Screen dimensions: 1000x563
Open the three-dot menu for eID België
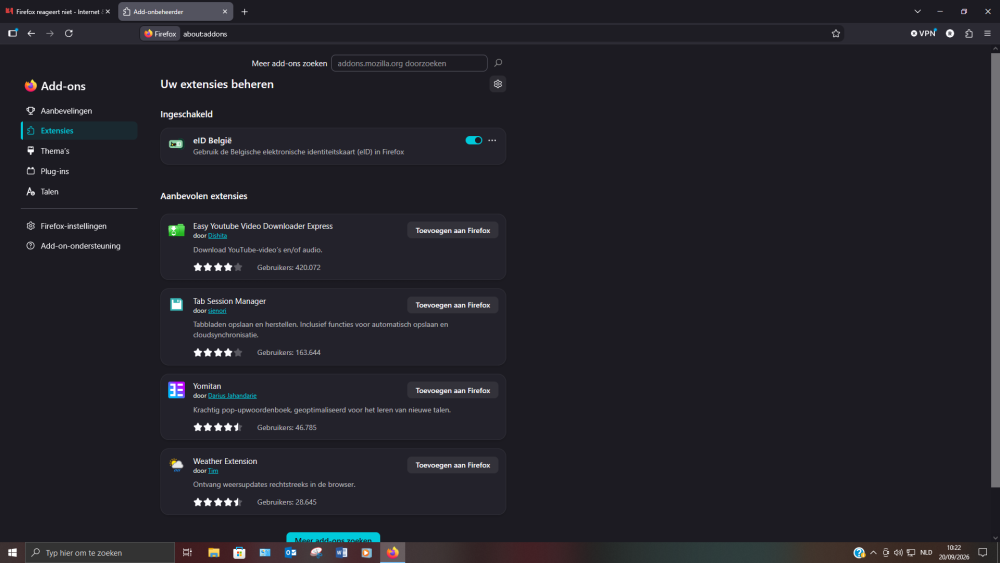click(x=492, y=140)
